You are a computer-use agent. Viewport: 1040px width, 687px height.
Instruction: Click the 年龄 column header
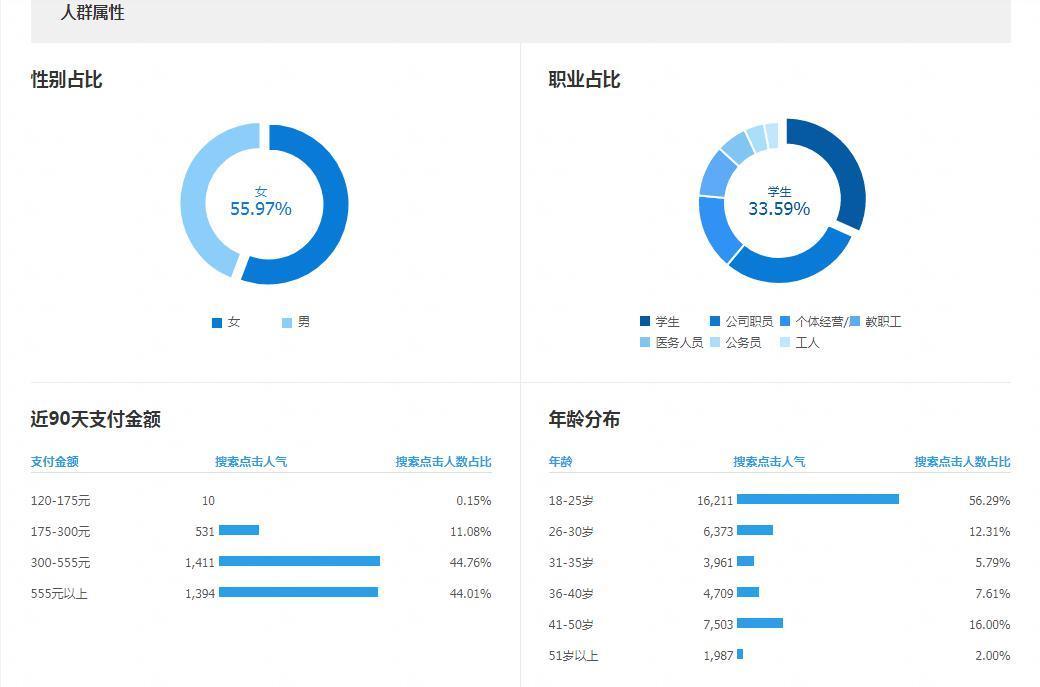click(561, 462)
